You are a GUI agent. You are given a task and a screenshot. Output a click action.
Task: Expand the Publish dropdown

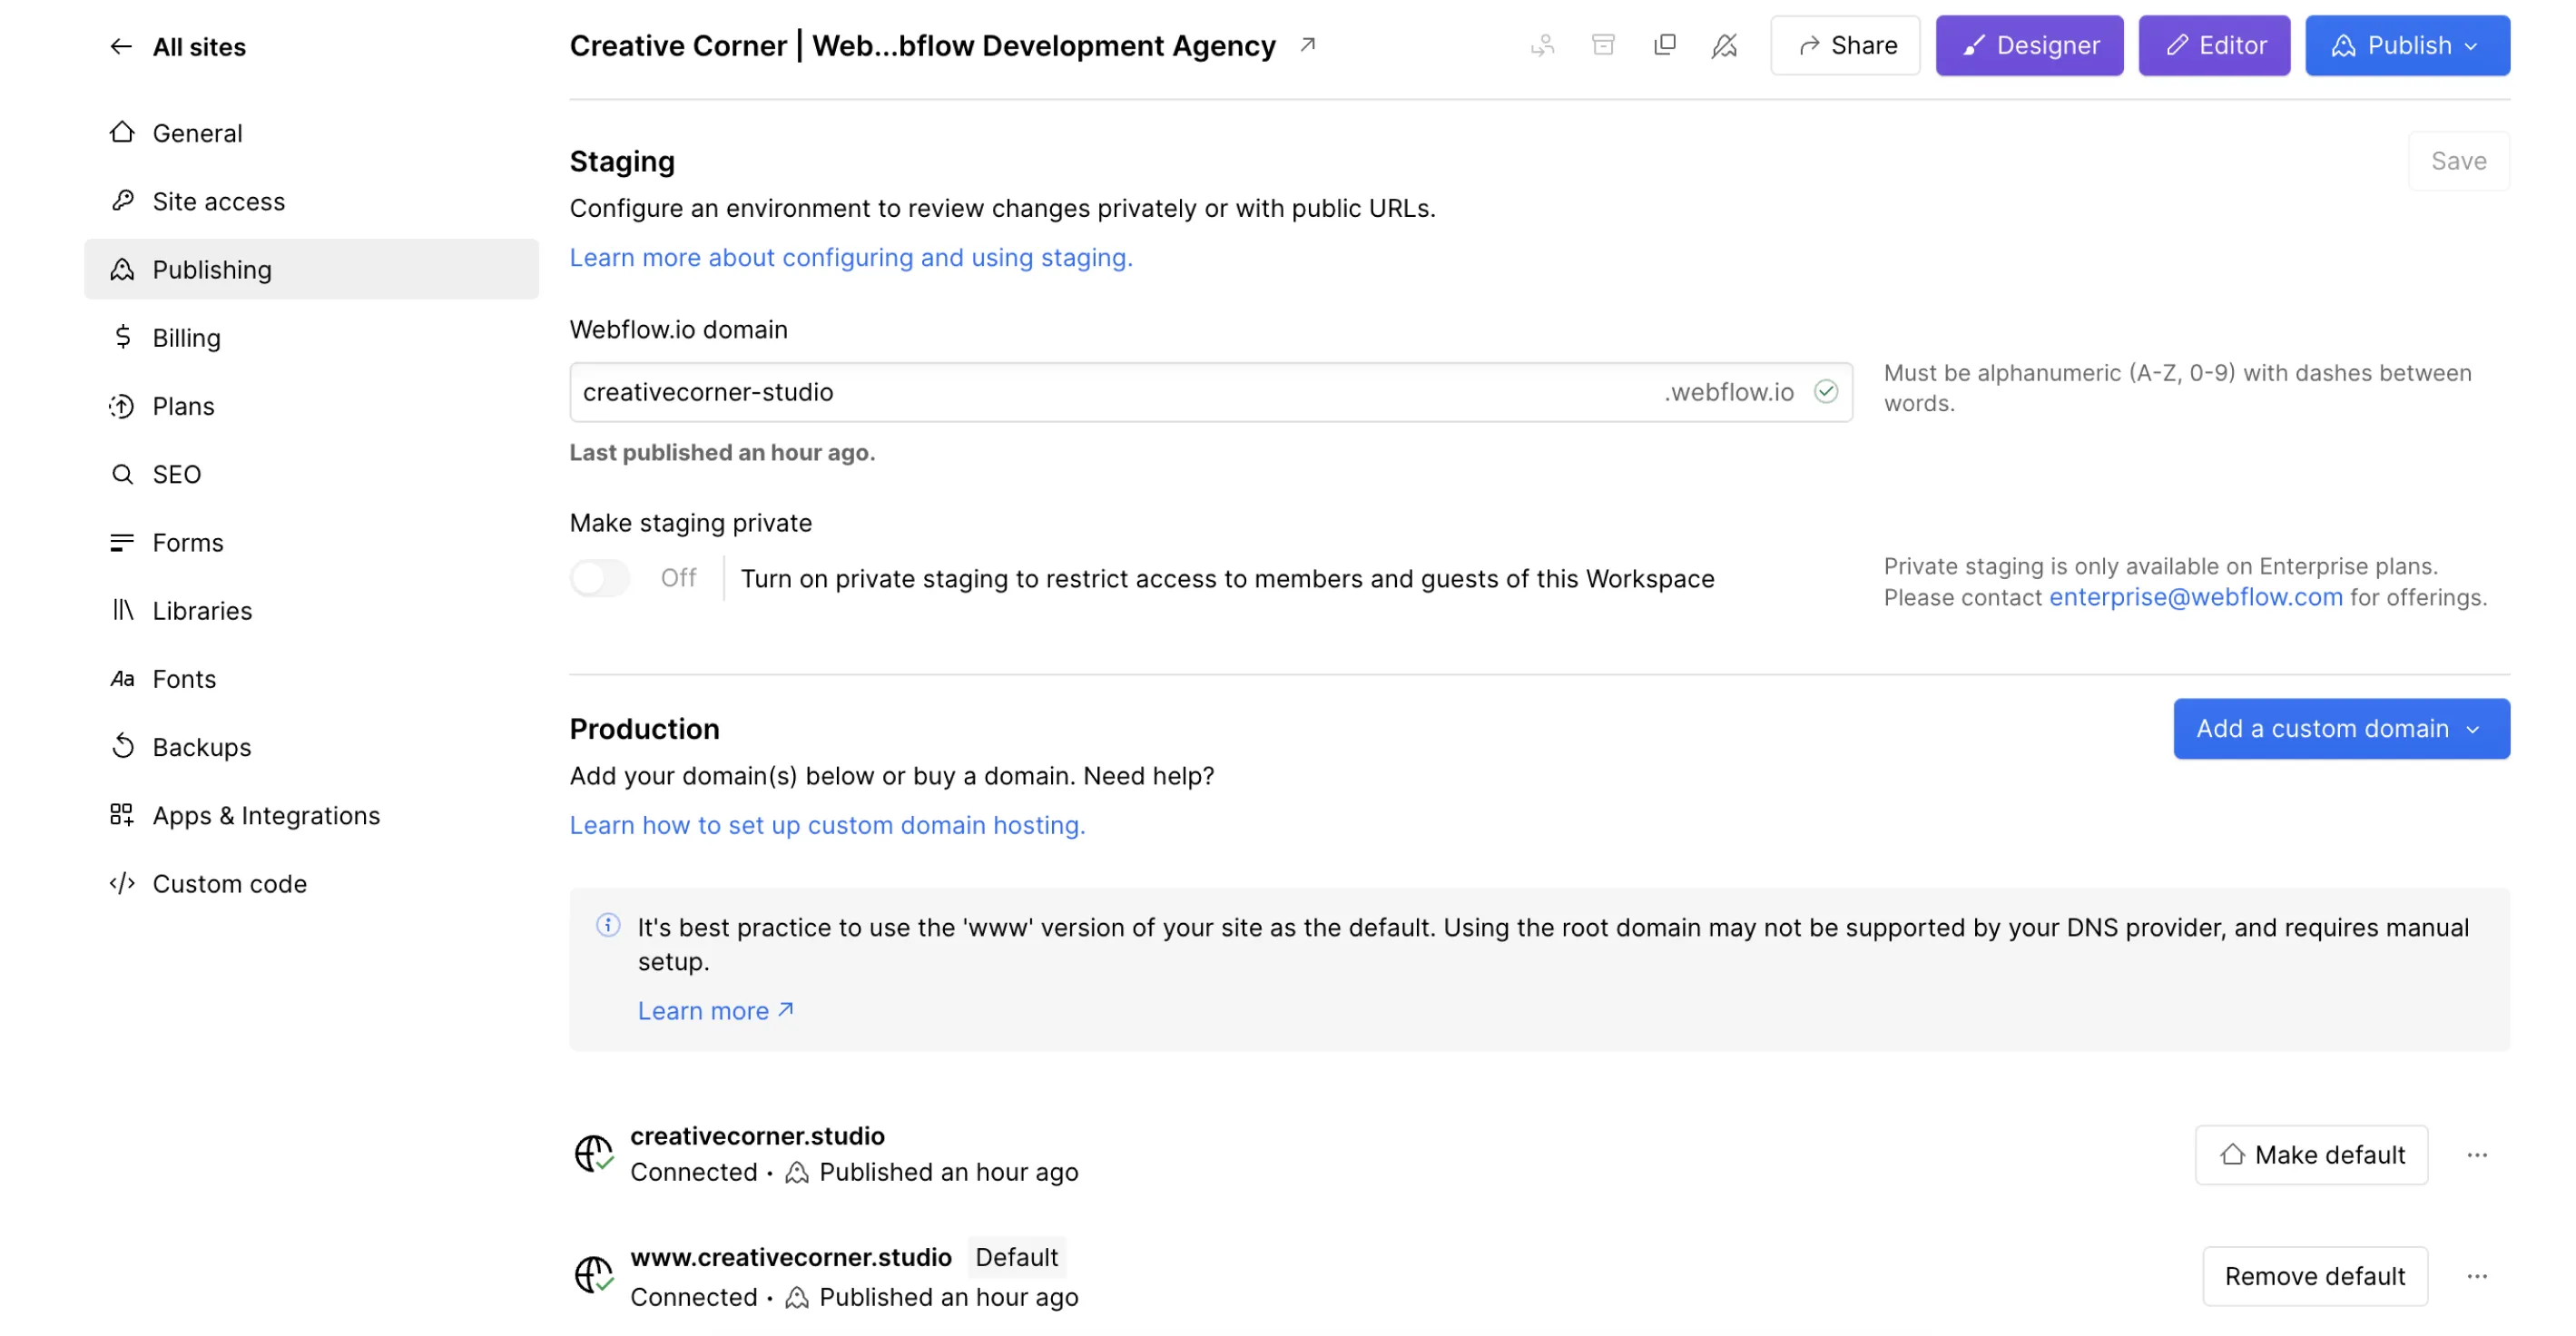pos(2407,45)
